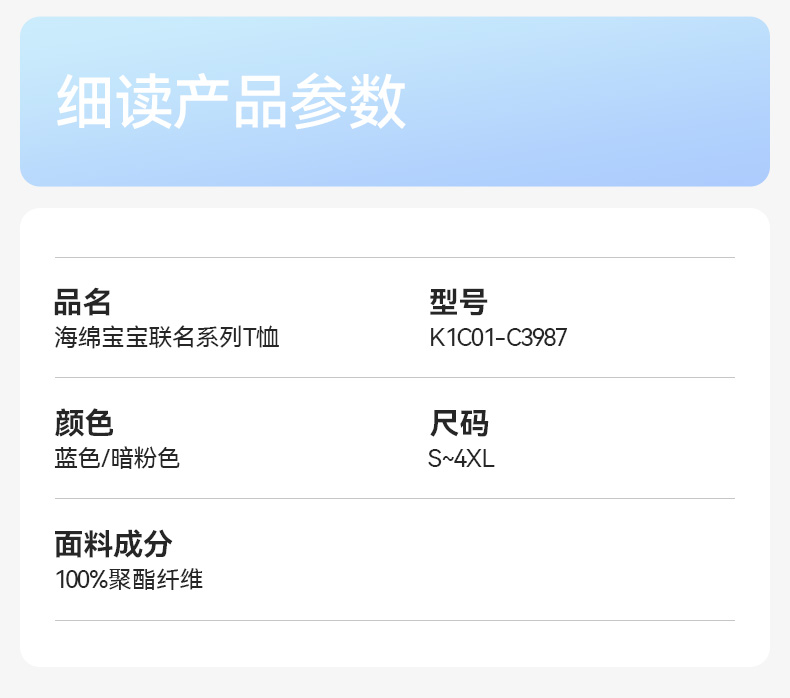Viewport: 790px width, 698px height.
Task: Click model number K1C01-C3987
Action: pyautogui.click(x=498, y=338)
